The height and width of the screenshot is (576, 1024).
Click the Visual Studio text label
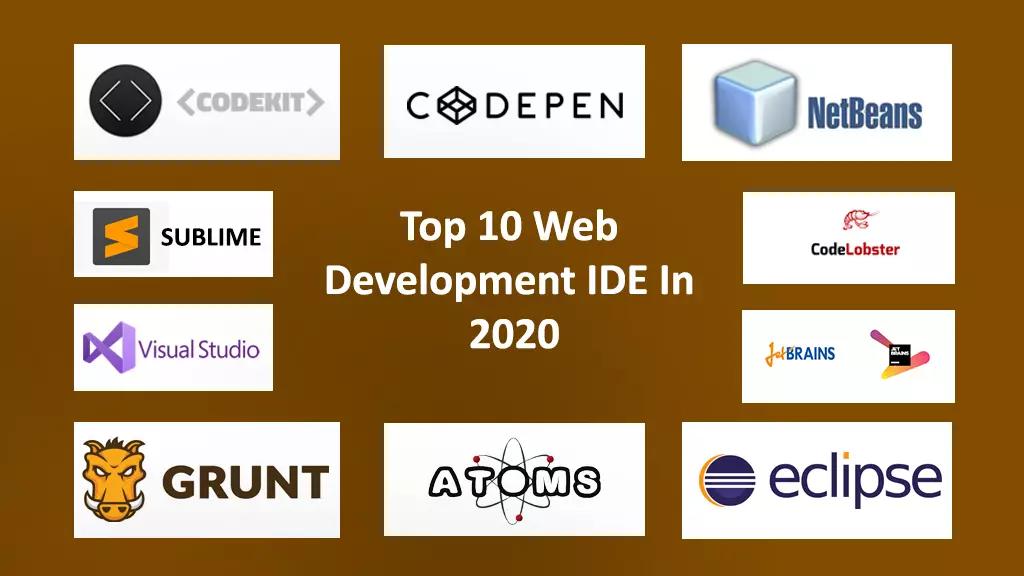click(198, 349)
